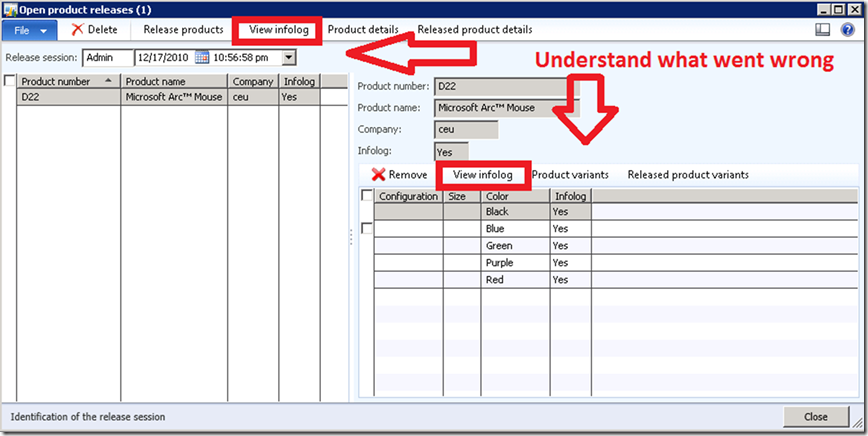Toggle select-all checkbox in variants grid header
Viewport: 868px width, 436px height.
(367, 196)
